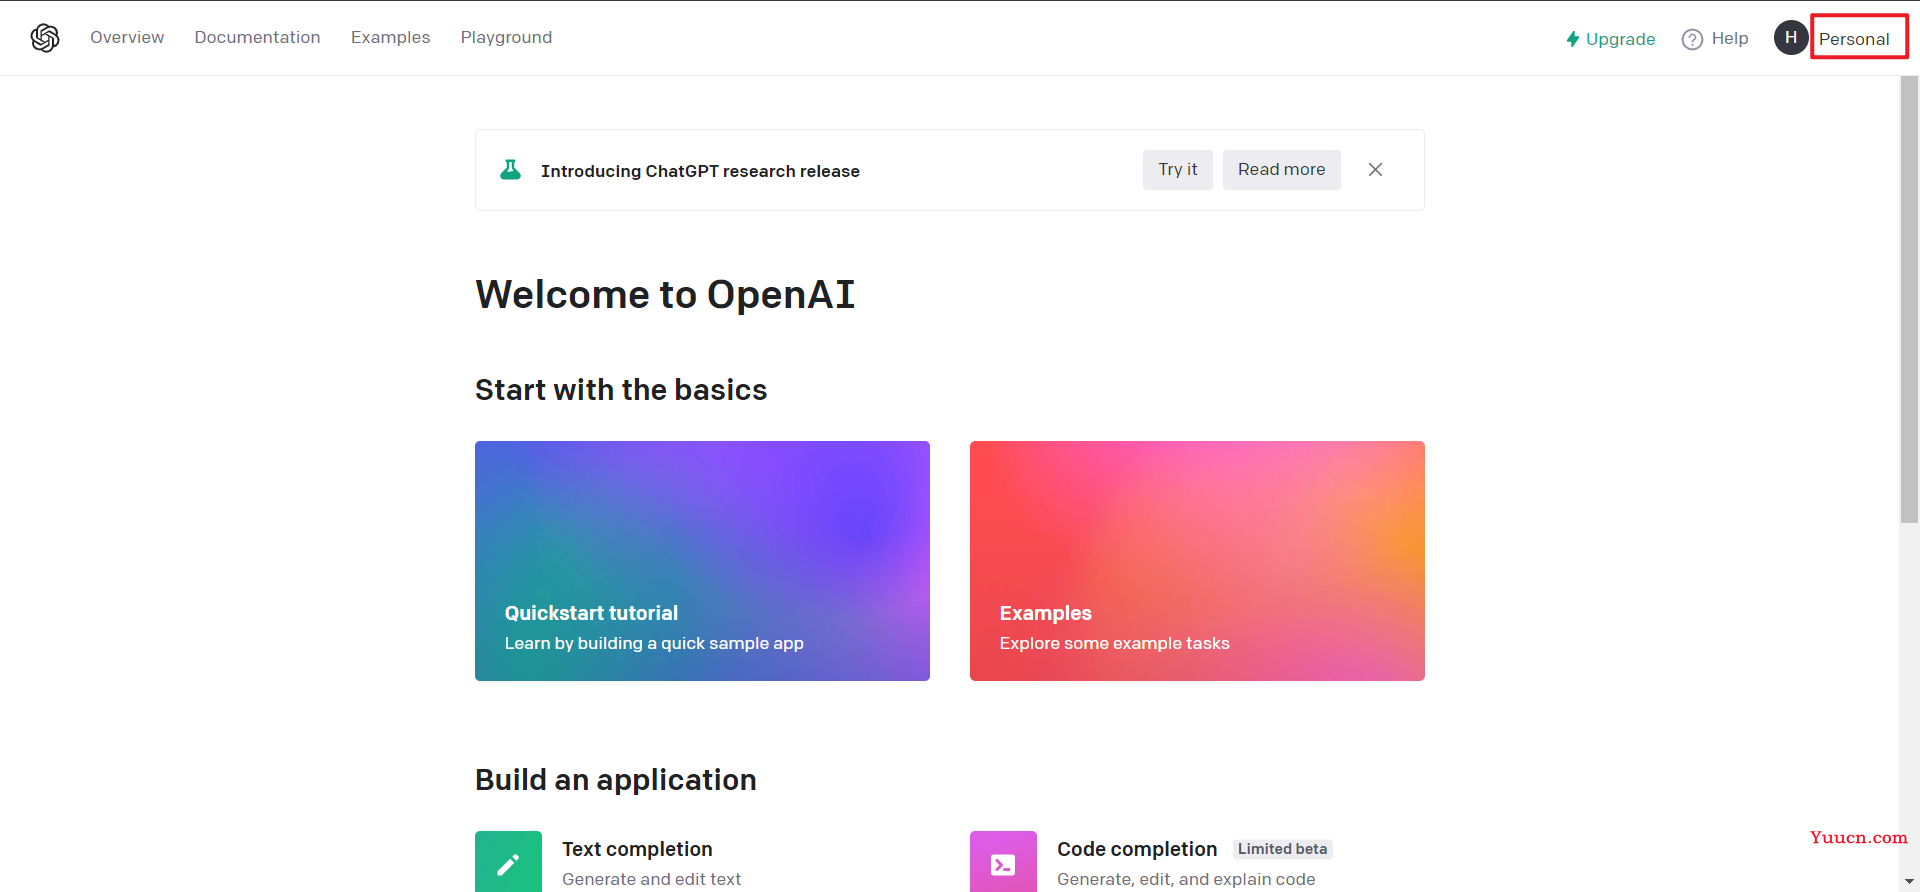Click the vertical scrollbar thumb
Viewport: 1920px width, 892px height.
click(1909, 299)
